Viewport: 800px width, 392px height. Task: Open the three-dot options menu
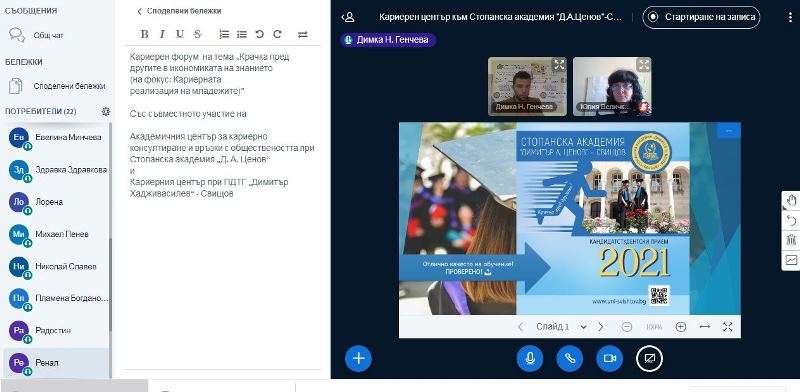790,17
